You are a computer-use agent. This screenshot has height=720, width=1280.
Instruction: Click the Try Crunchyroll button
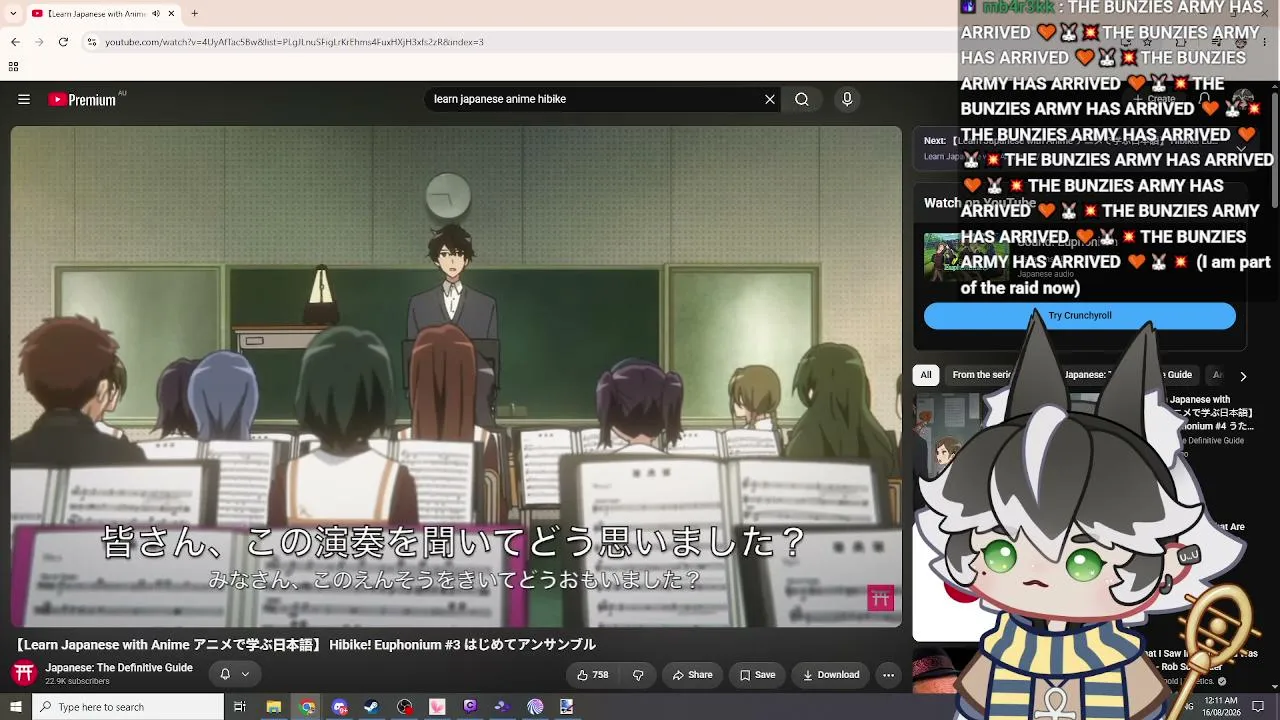1080,316
